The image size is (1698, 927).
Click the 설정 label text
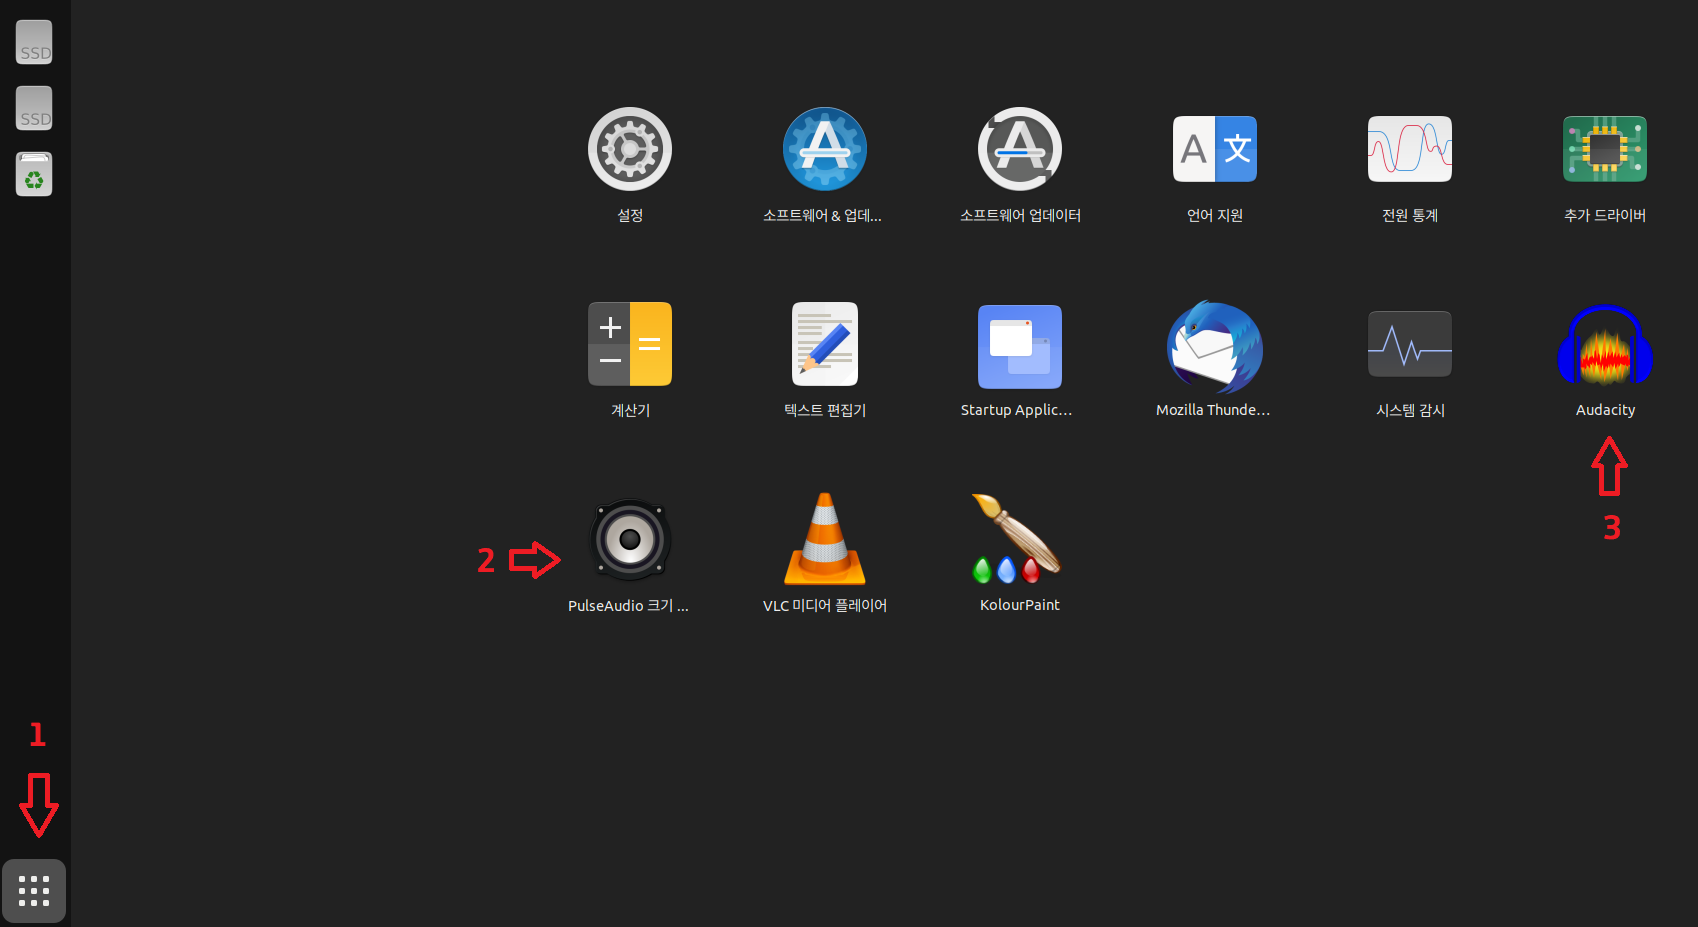(x=630, y=215)
